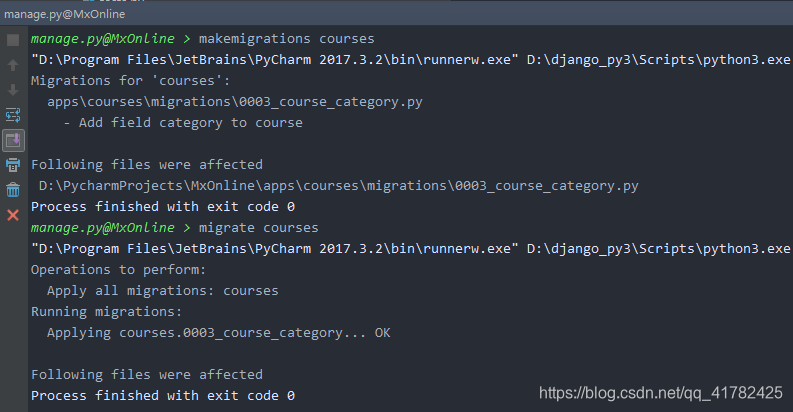Click the down arrow icon in the console sidebar
The width and height of the screenshot is (793, 412).
[13, 90]
